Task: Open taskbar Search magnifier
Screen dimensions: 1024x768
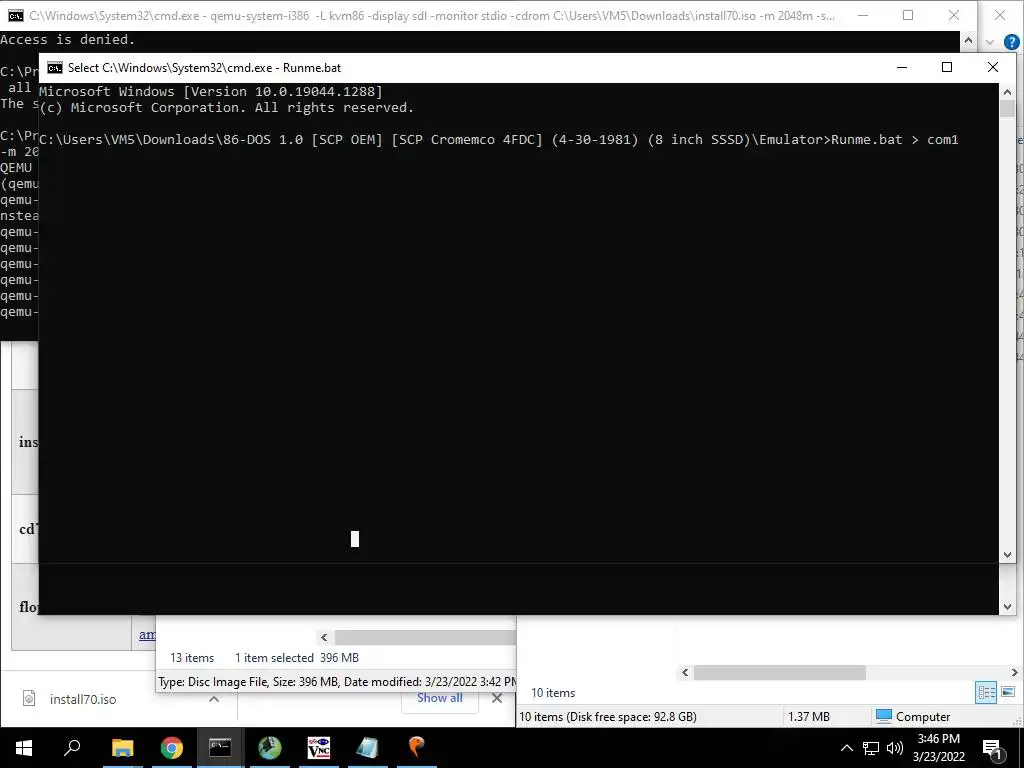Action: [72, 748]
